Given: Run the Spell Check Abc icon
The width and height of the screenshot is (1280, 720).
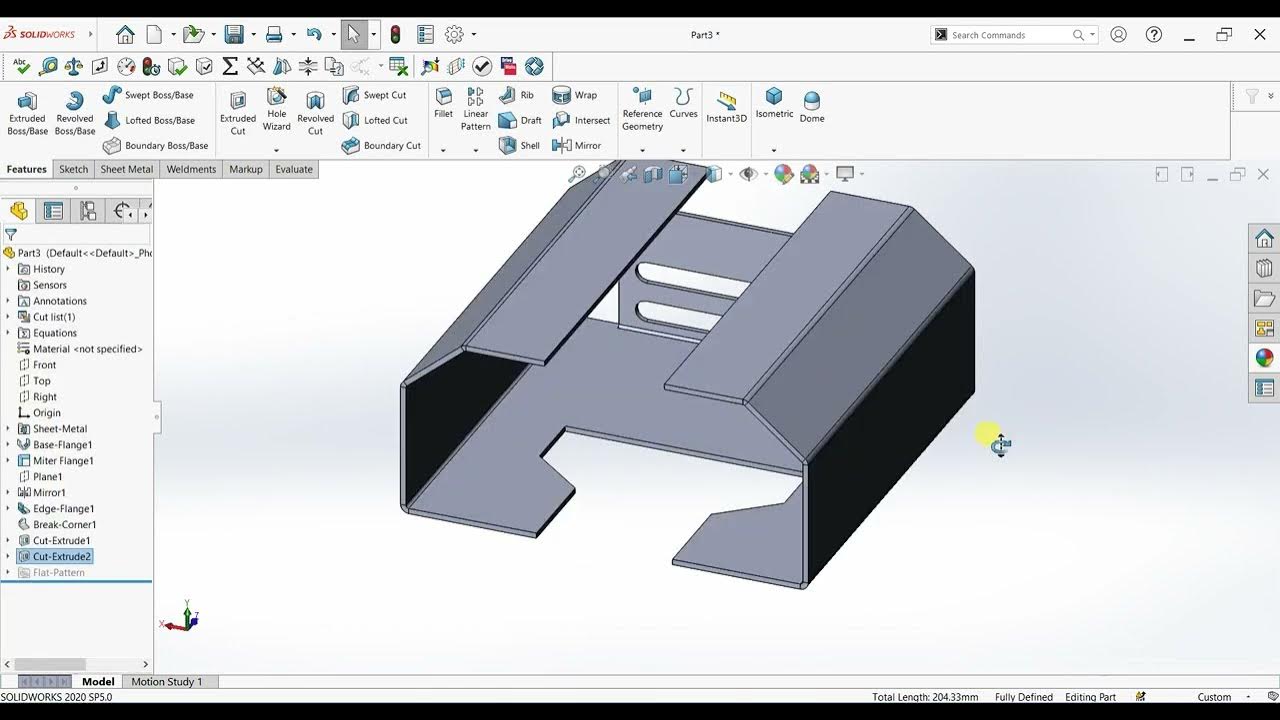Looking at the screenshot, I should [21, 67].
